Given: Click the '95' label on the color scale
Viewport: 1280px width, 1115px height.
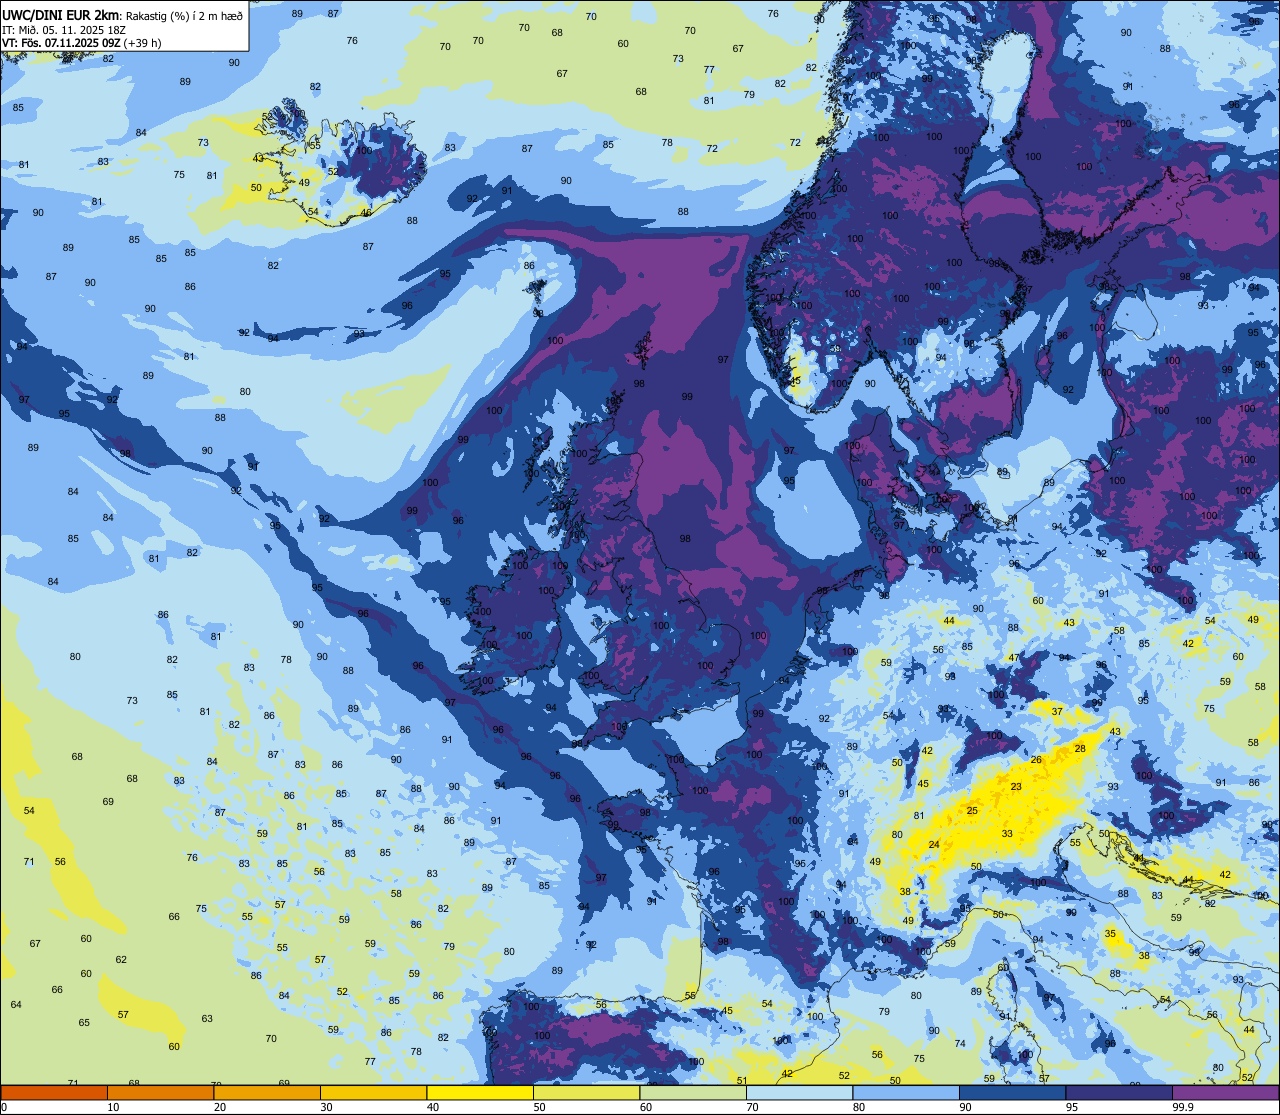Looking at the screenshot, I should tap(1072, 1107).
